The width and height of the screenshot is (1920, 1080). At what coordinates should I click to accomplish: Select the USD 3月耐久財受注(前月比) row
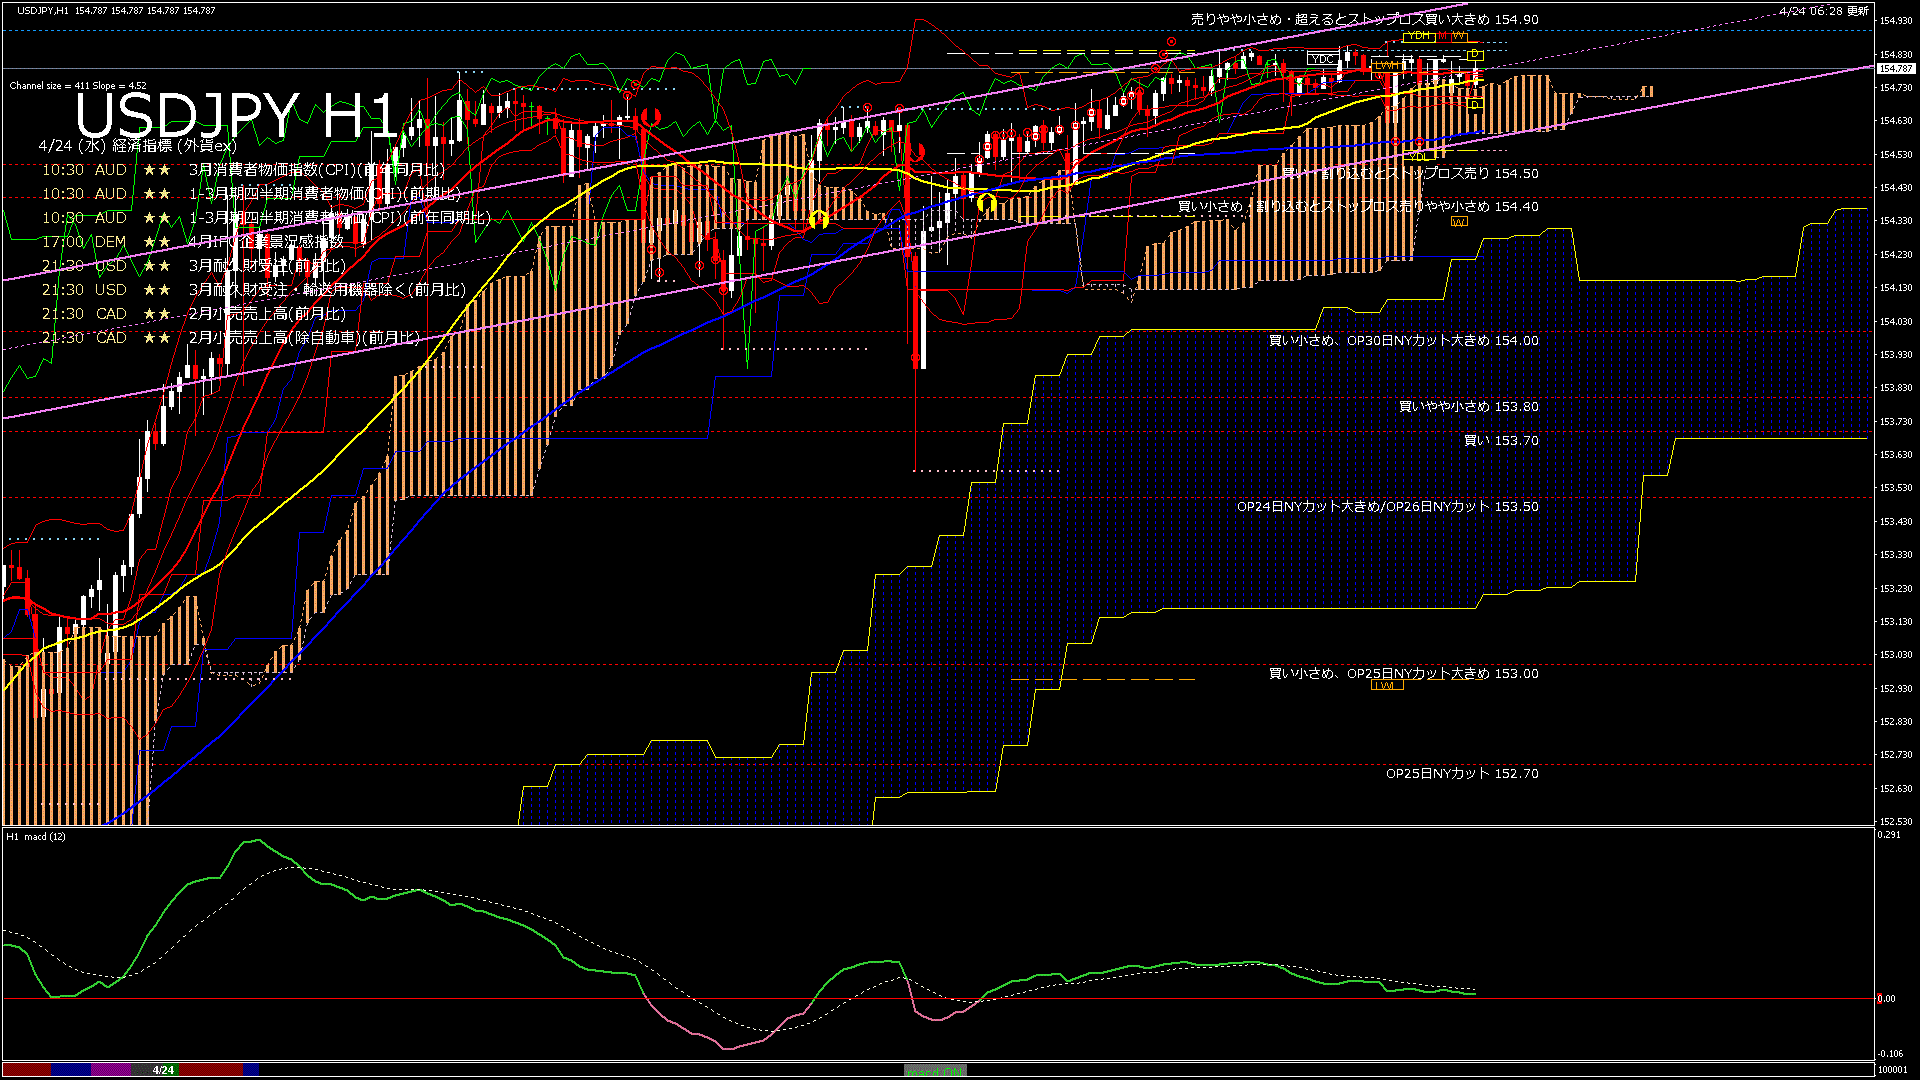[x=193, y=266]
